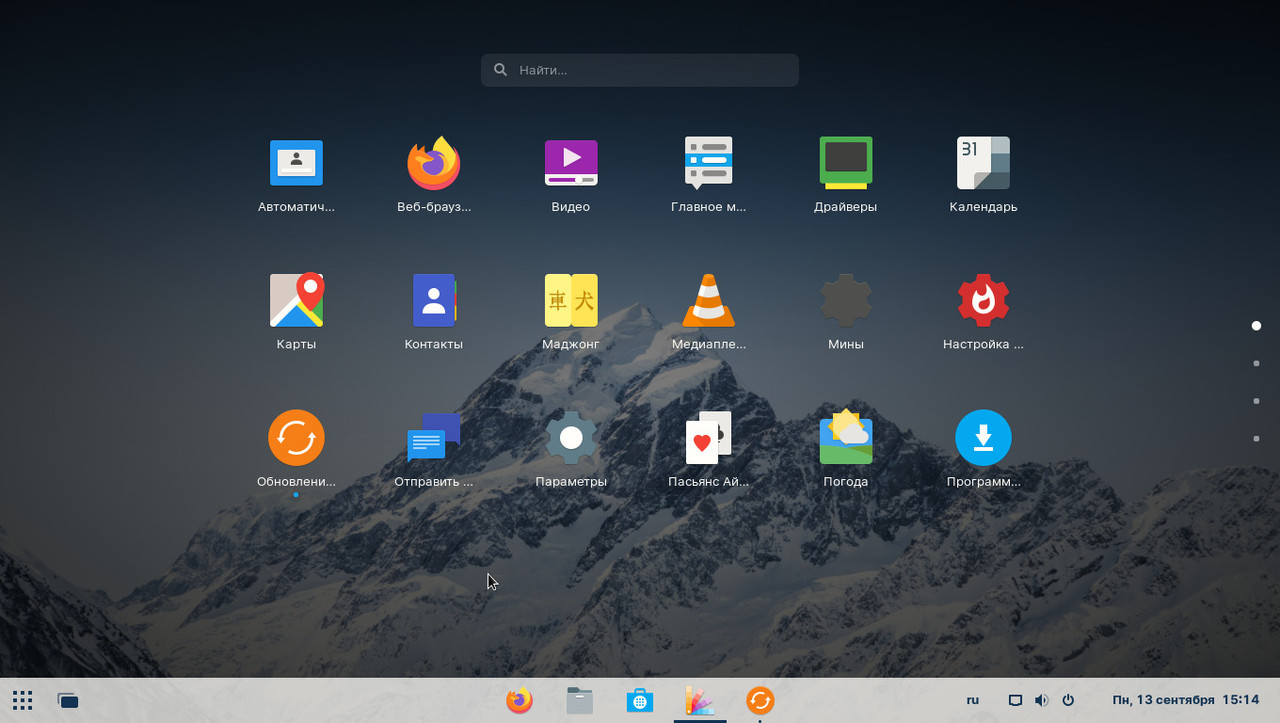Viewport: 1280px width, 723px height.
Task: Go to the fourth app page dot
Action: [x=1256, y=438]
